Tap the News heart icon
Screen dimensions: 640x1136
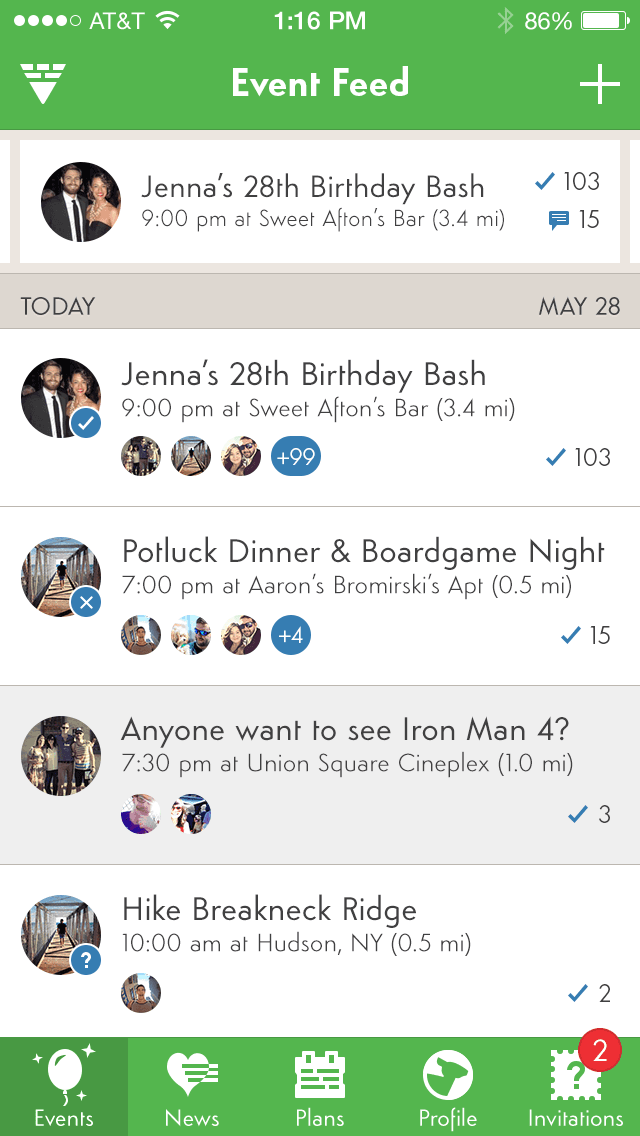[190, 1077]
